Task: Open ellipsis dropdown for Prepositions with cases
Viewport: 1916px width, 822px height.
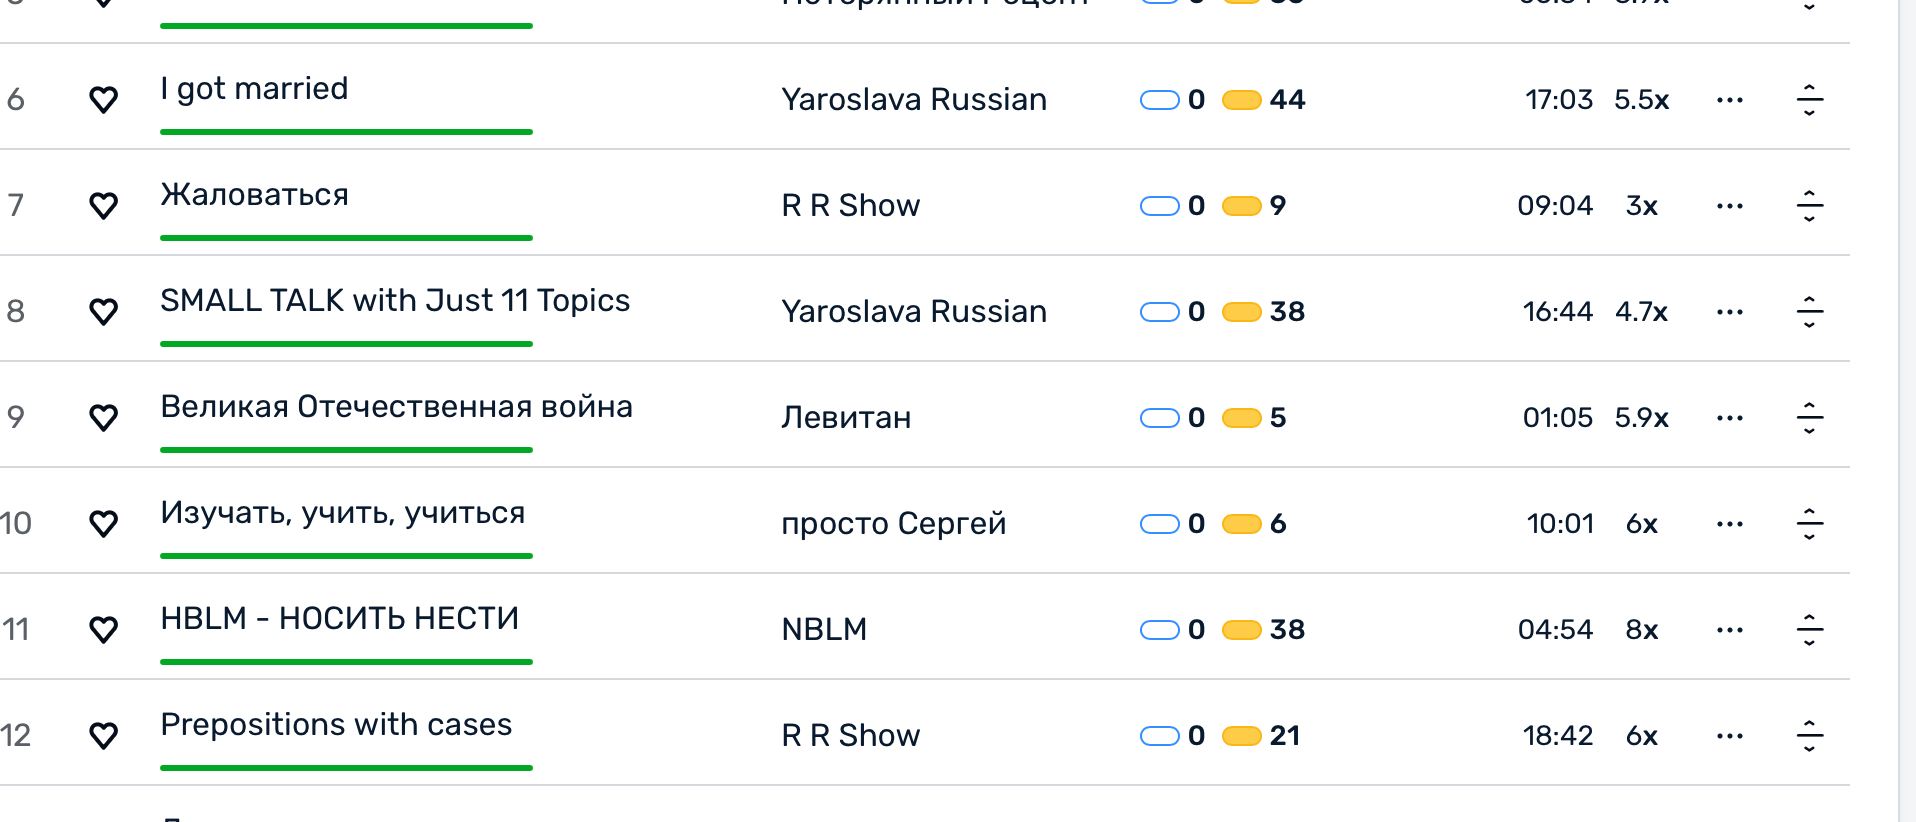Action: coord(1729,736)
